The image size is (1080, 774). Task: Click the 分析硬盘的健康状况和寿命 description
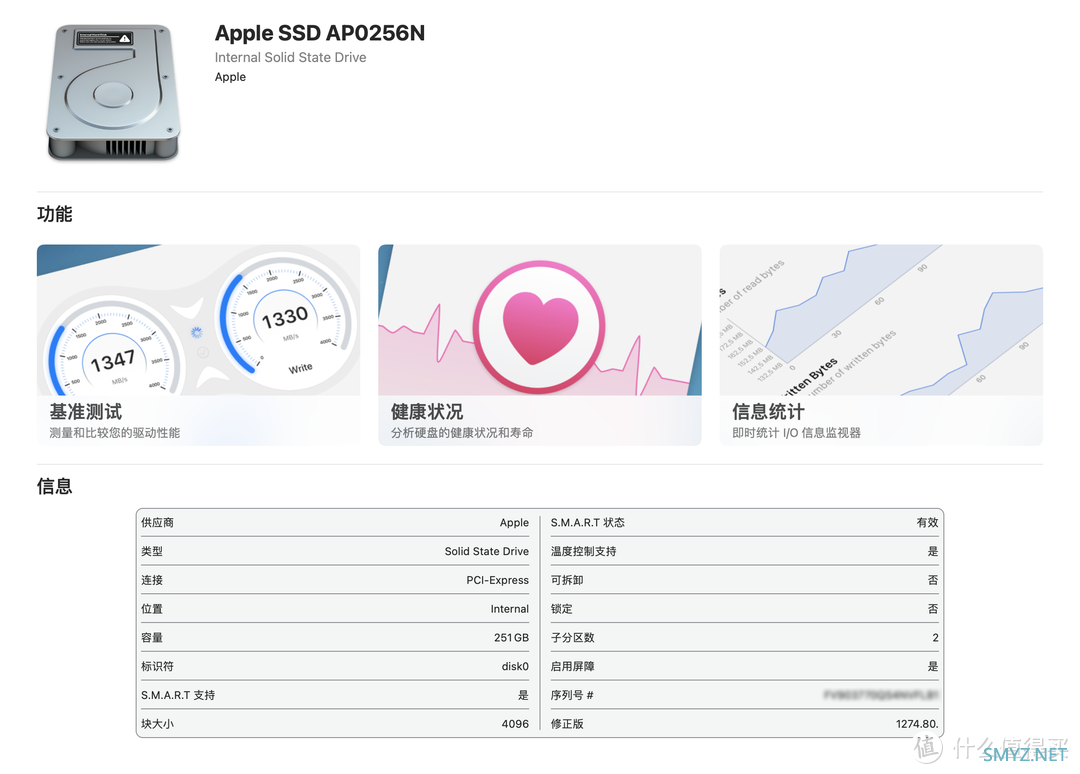pos(462,433)
